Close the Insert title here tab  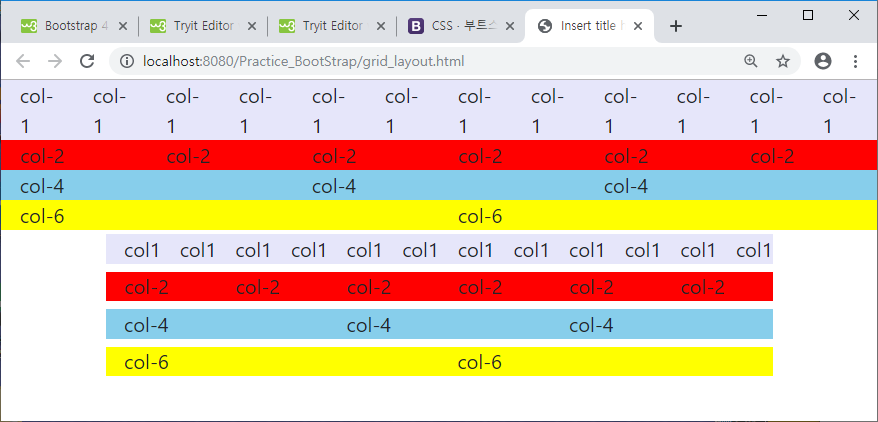click(x=638, y=26)
